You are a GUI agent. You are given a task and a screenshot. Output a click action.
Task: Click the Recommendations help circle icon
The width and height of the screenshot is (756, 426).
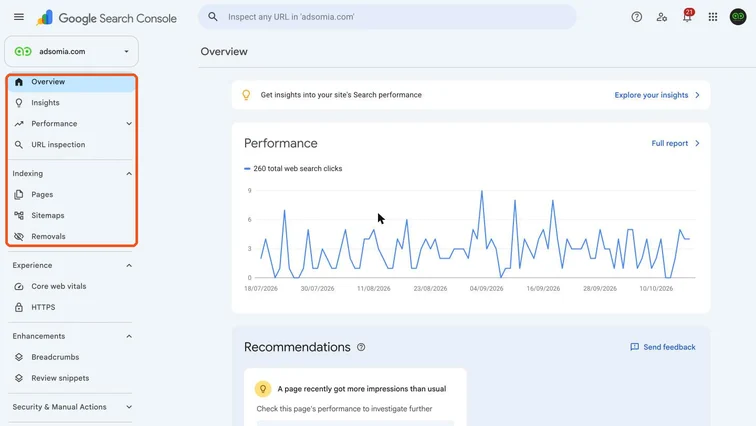click(x=361, y=347)
